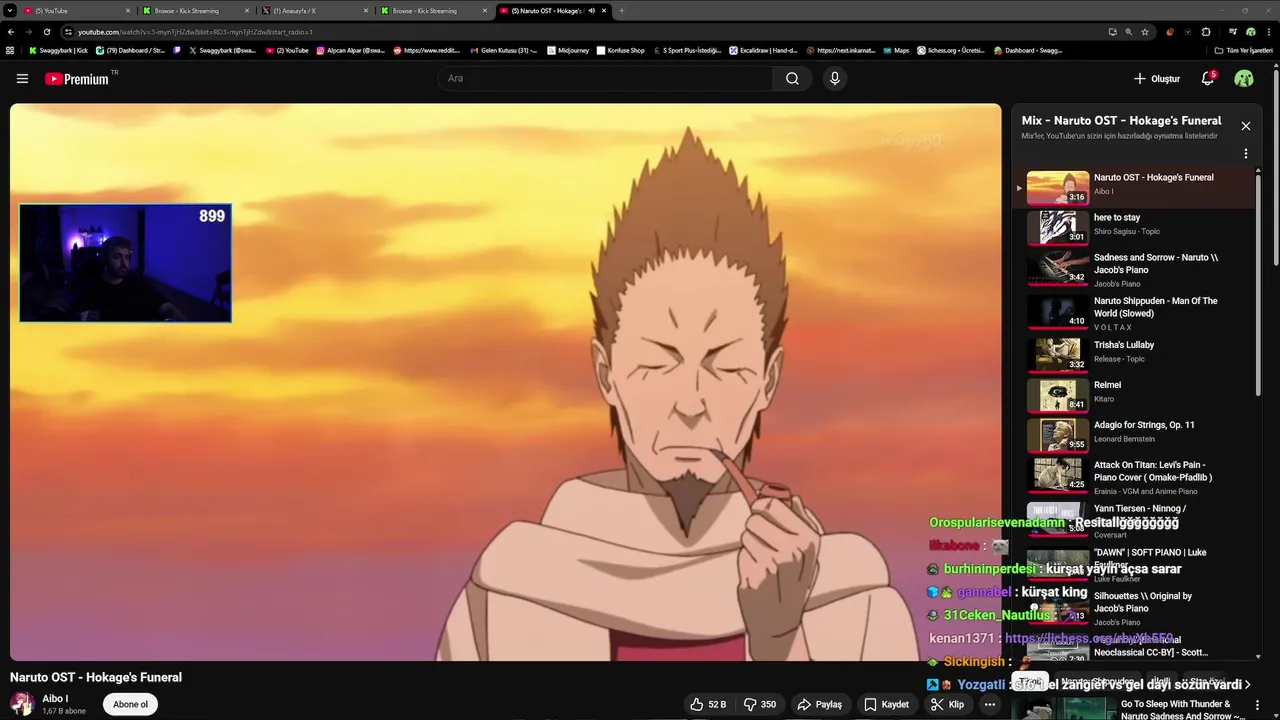Open Aibo I channel avatar
Screen dimensions: 1280x720
tap(22, 704)
